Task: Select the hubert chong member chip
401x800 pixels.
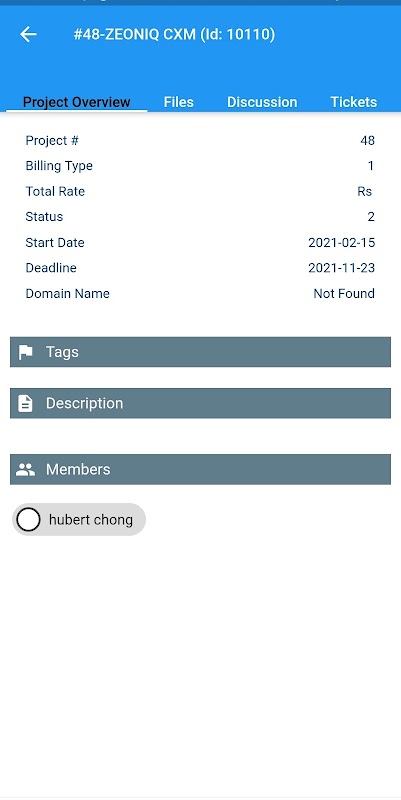Action: click(79, 519)
